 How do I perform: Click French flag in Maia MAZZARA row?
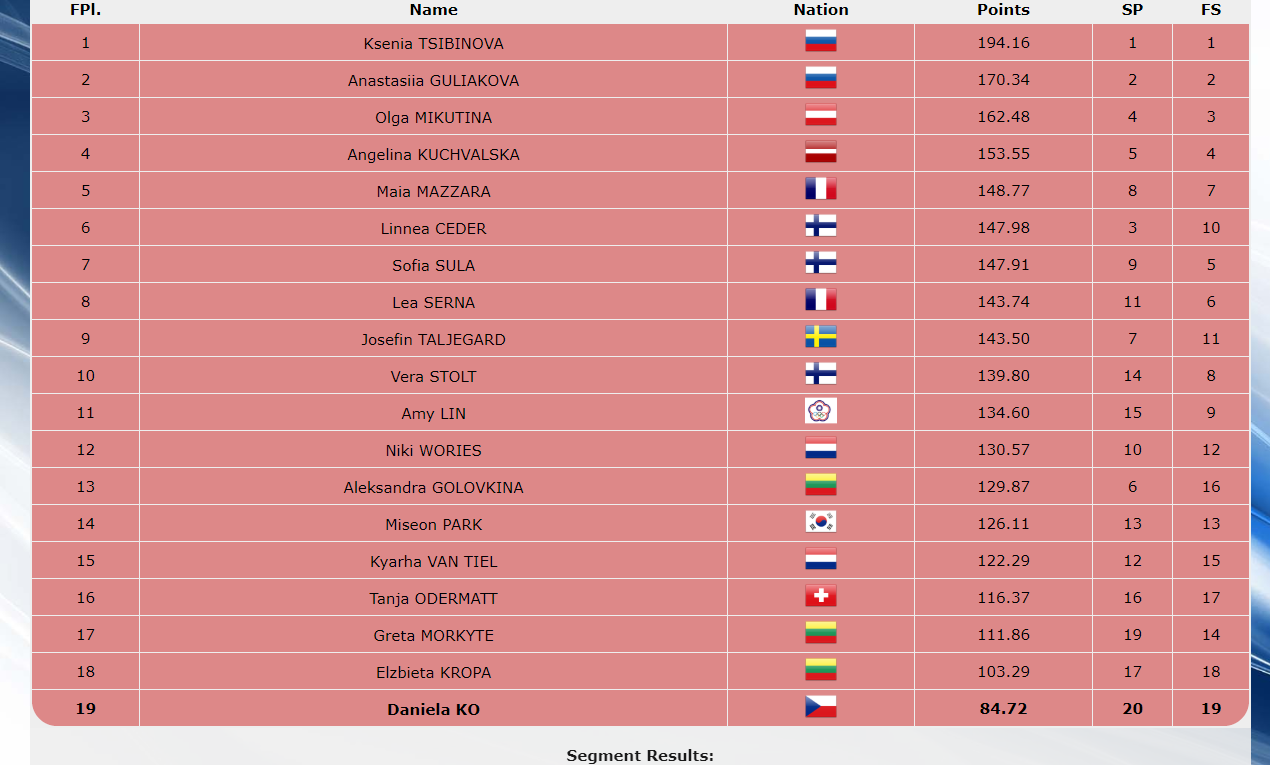click(821, 189)
